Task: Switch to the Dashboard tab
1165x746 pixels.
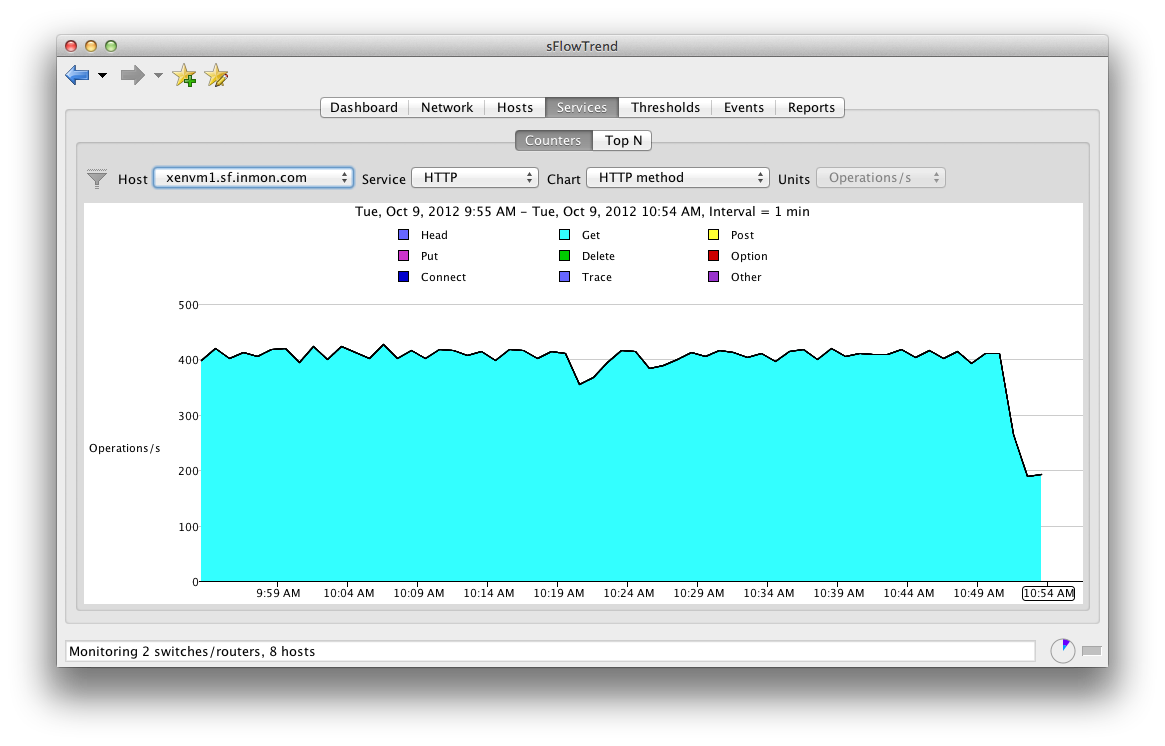Action: click(364, 107)
